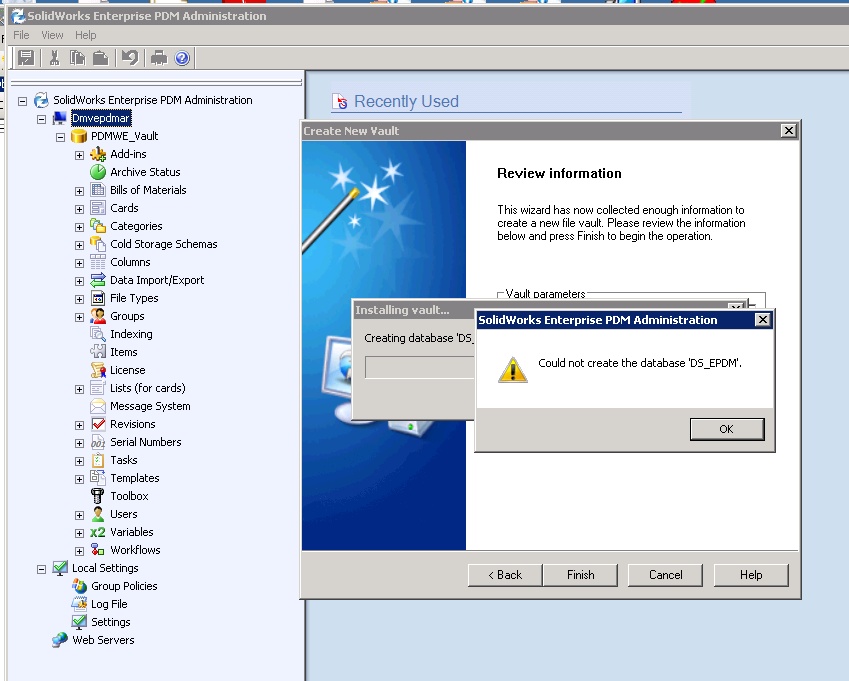
Task: Collapse the Local Settings node
Action: click(x=41, y=569)
